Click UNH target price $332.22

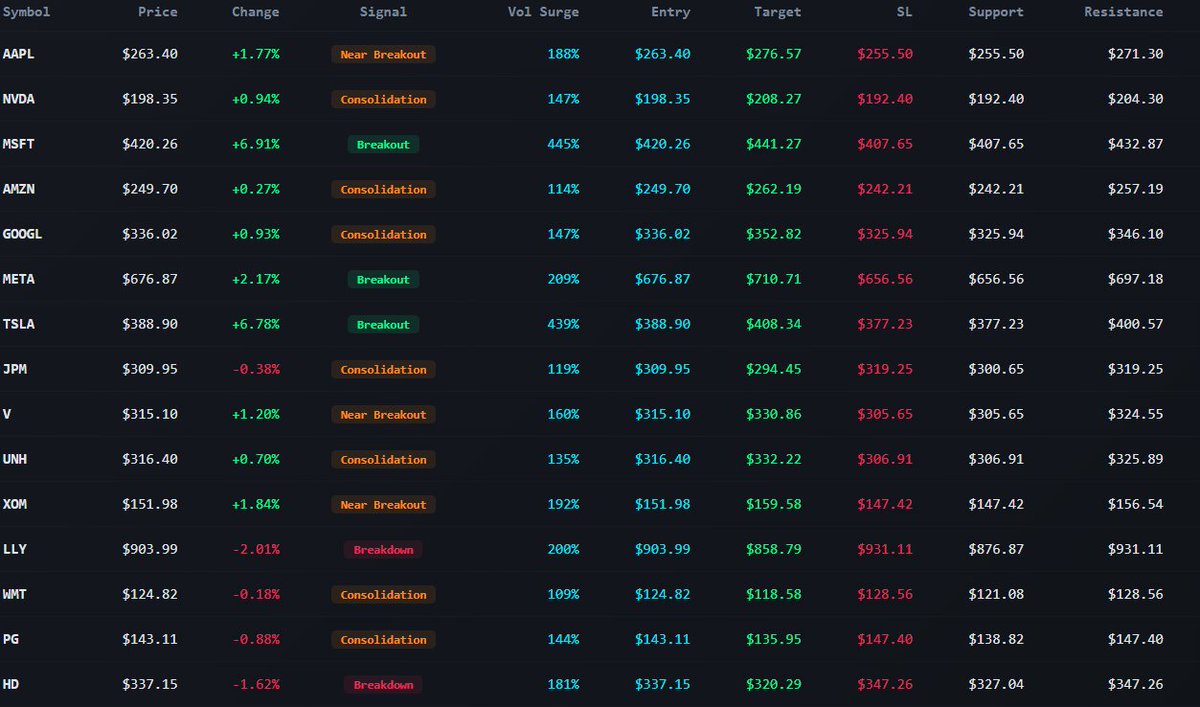[773, 459]
